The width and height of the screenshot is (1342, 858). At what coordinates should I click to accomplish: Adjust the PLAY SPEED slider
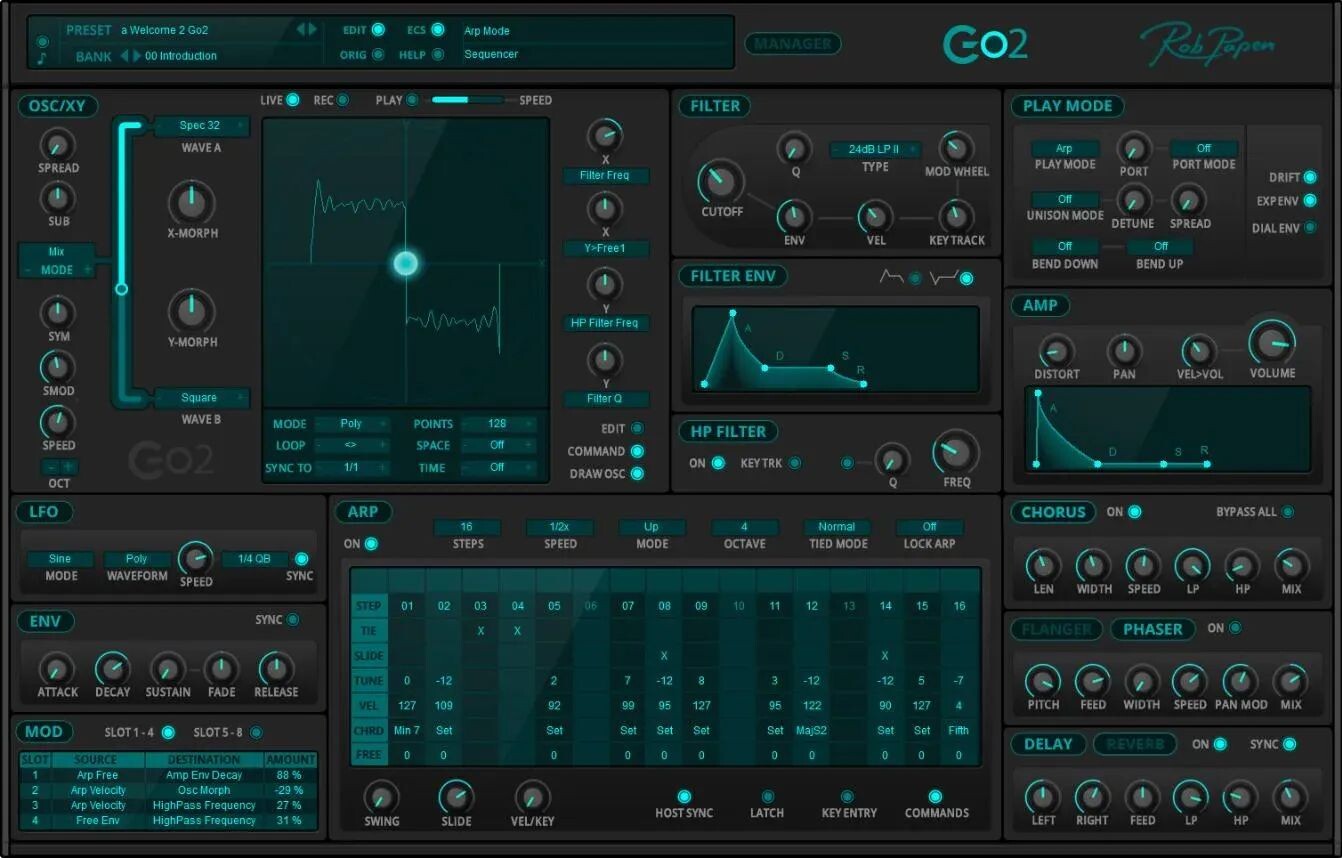[x=465, y=100]
